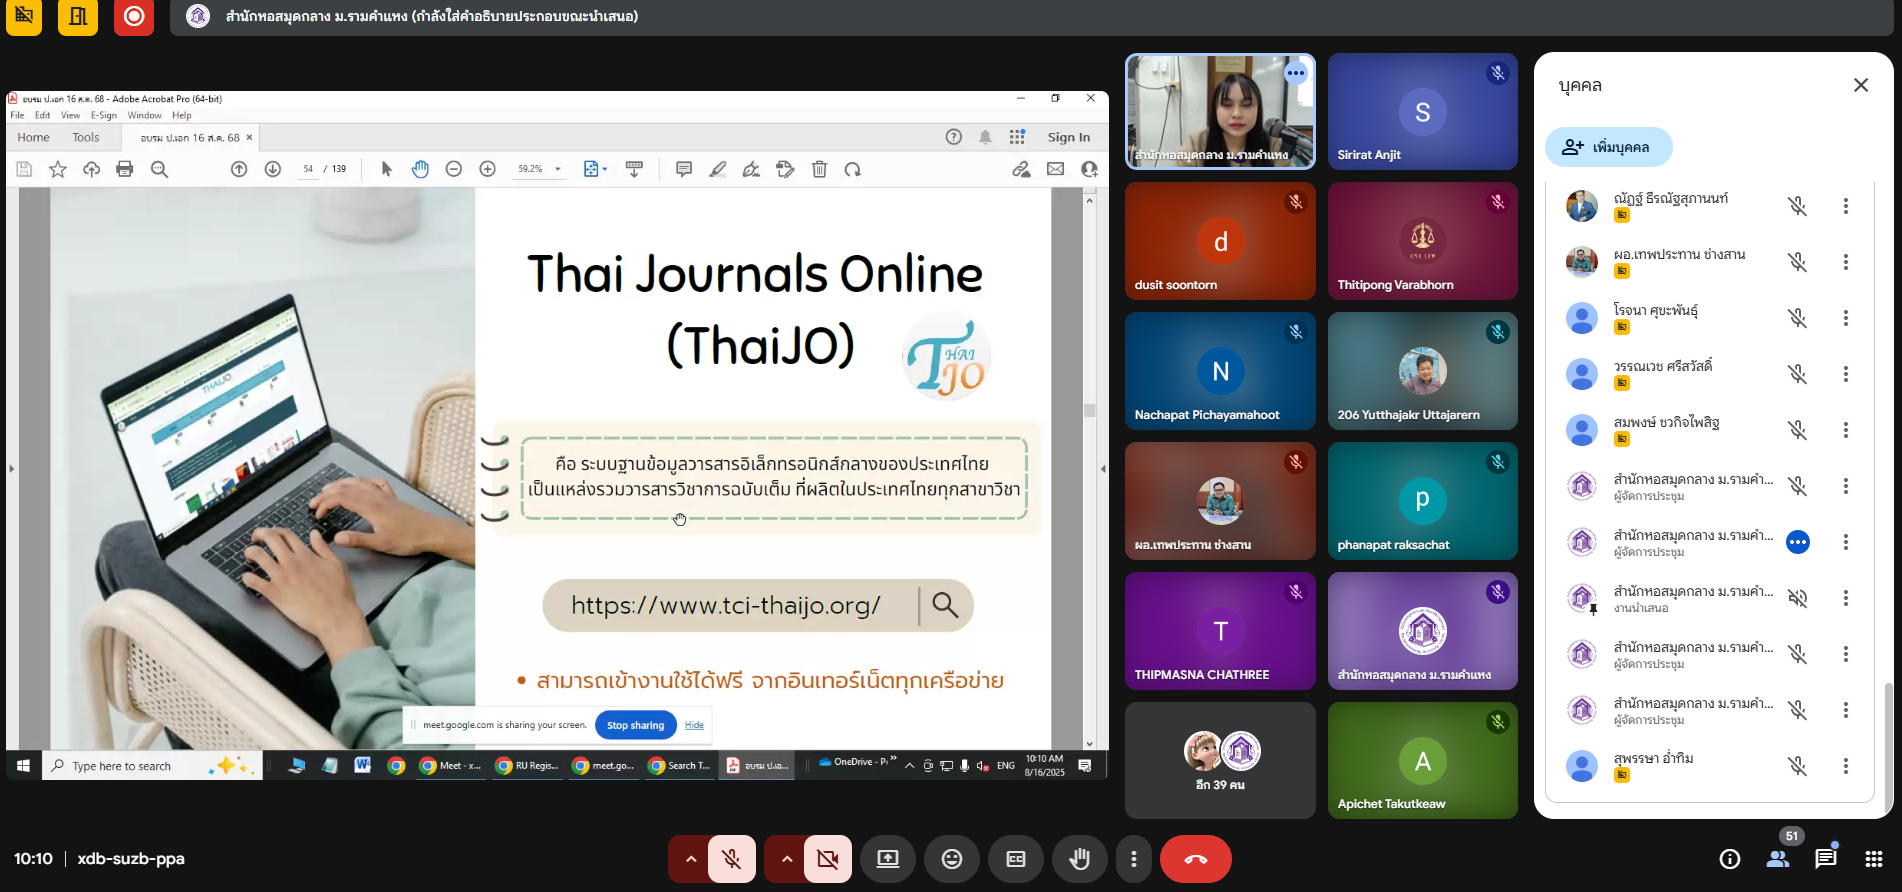The height and width of the screenshot is (892, 1902).
Task: Open the Meet chat panel
Action: [1826, 858]
